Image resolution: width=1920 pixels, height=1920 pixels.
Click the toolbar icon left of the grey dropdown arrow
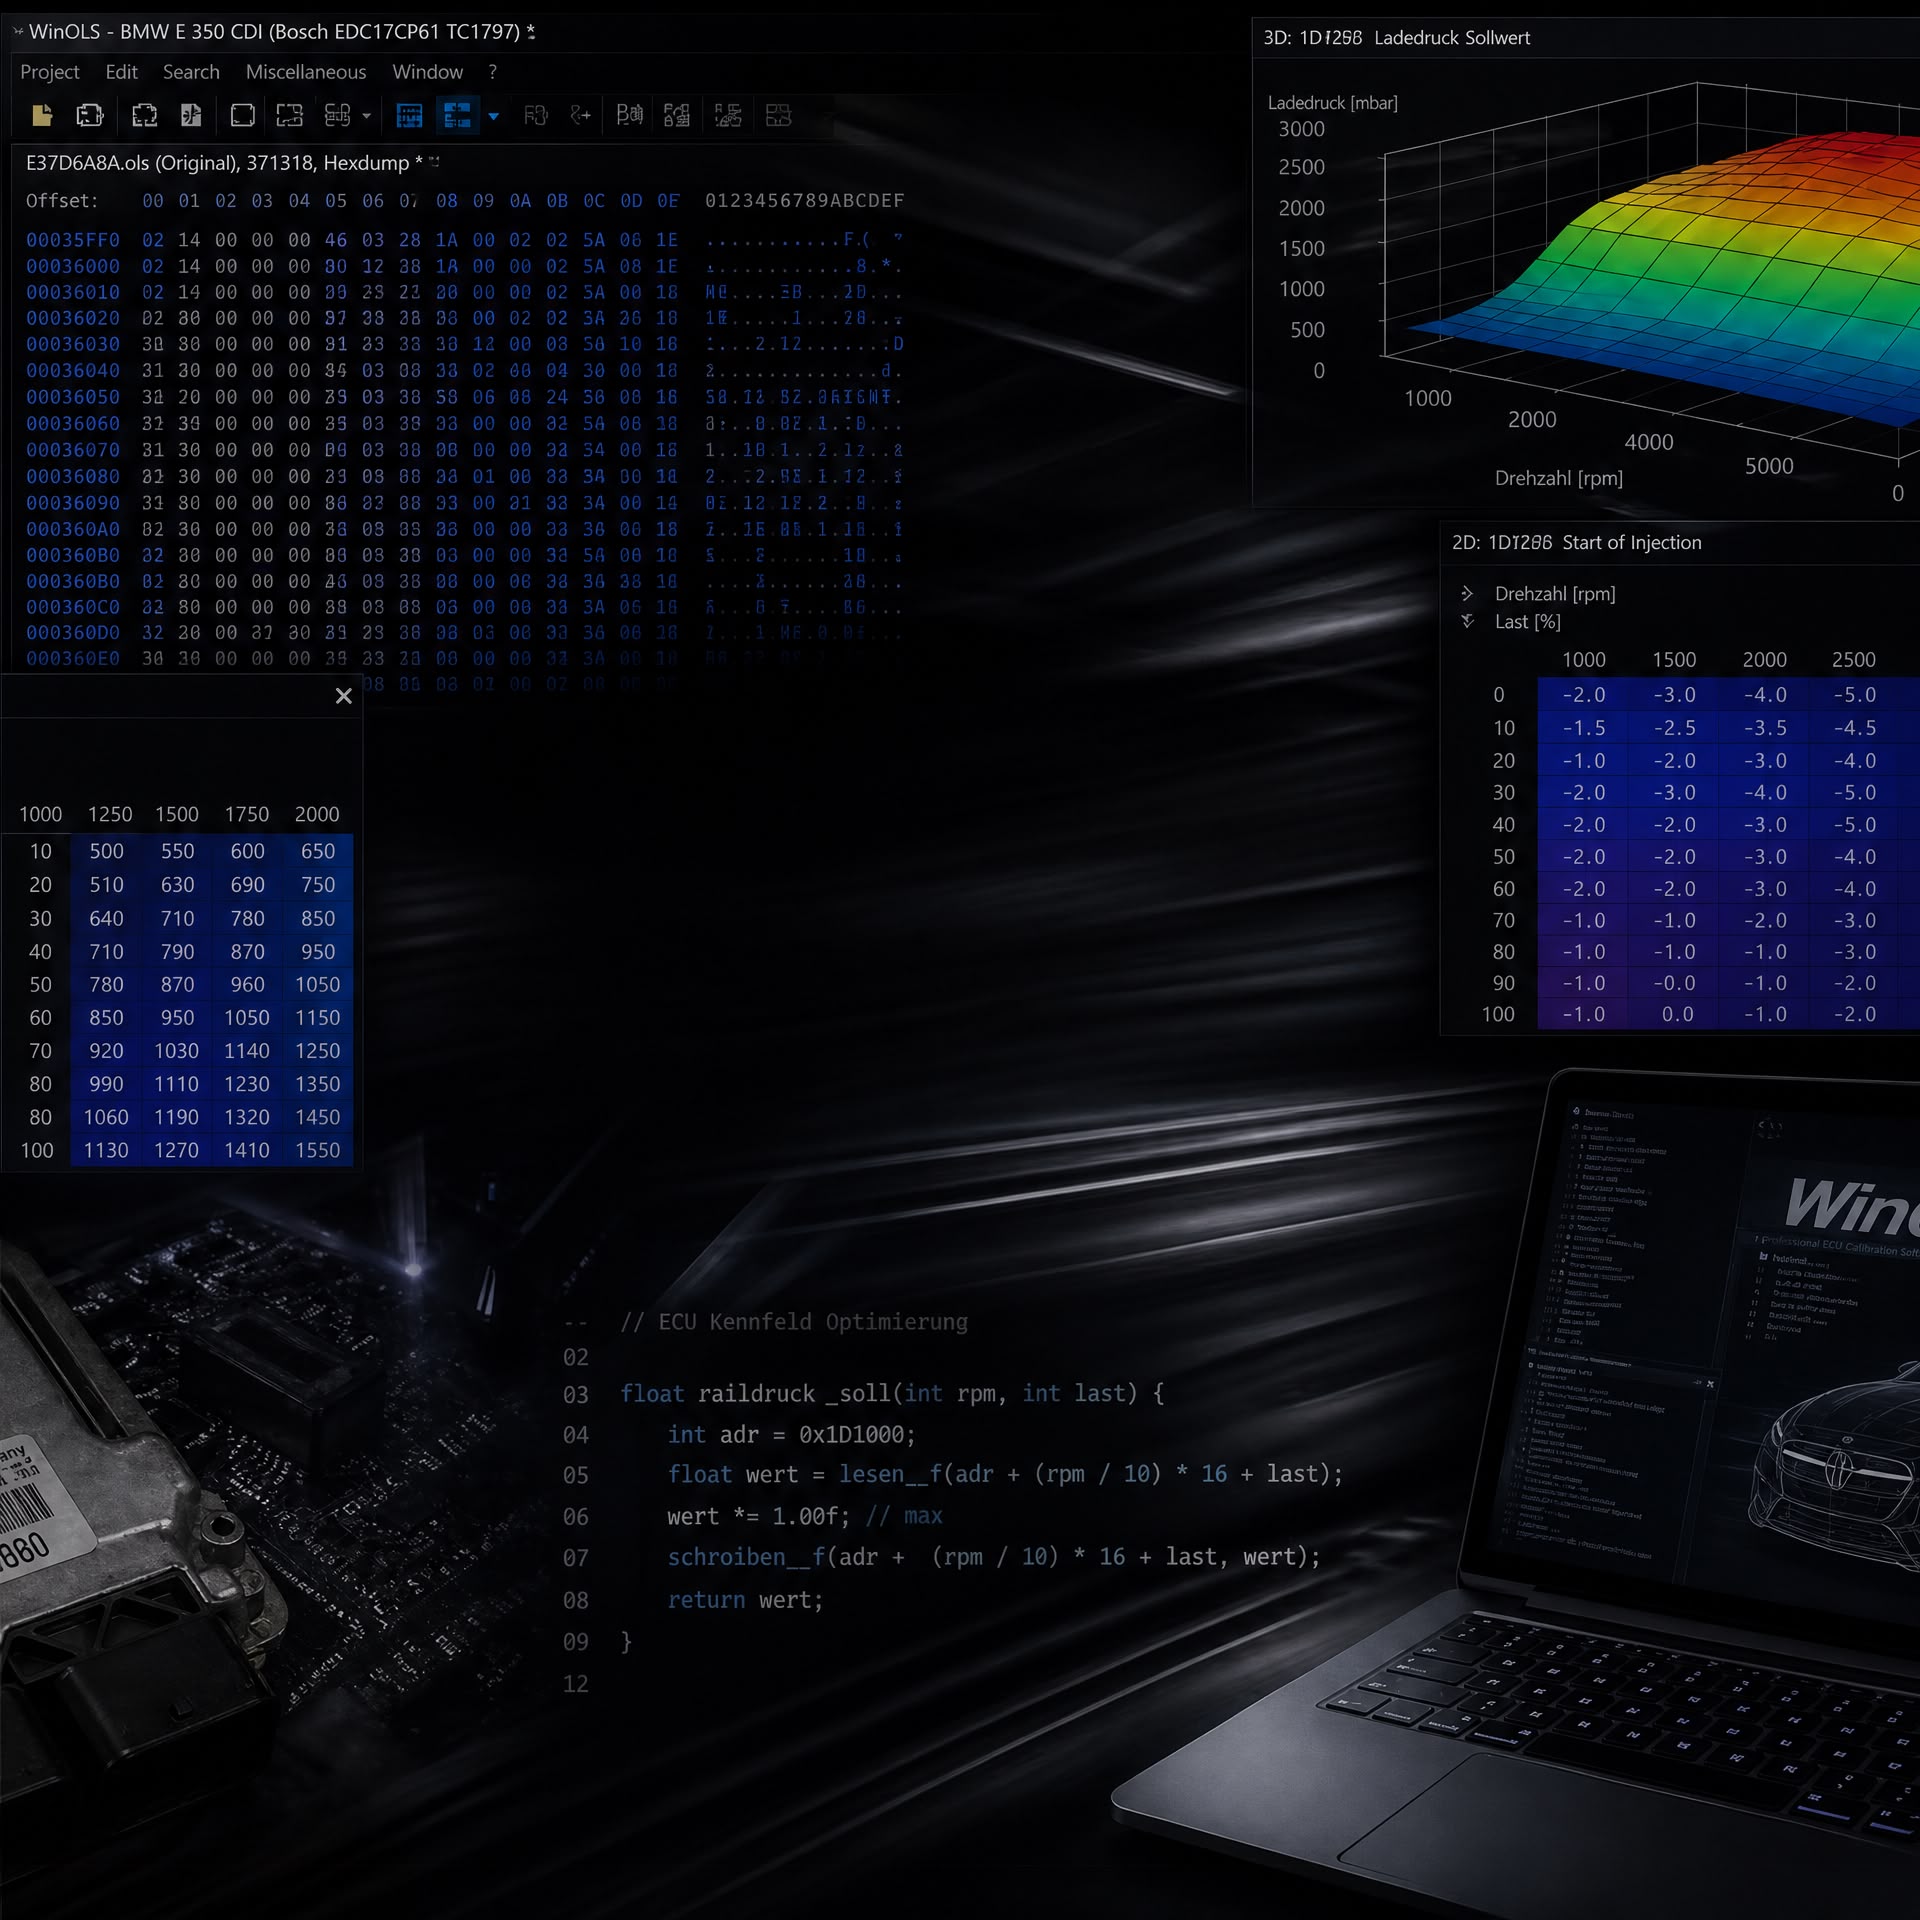click(x=338, y=116)
